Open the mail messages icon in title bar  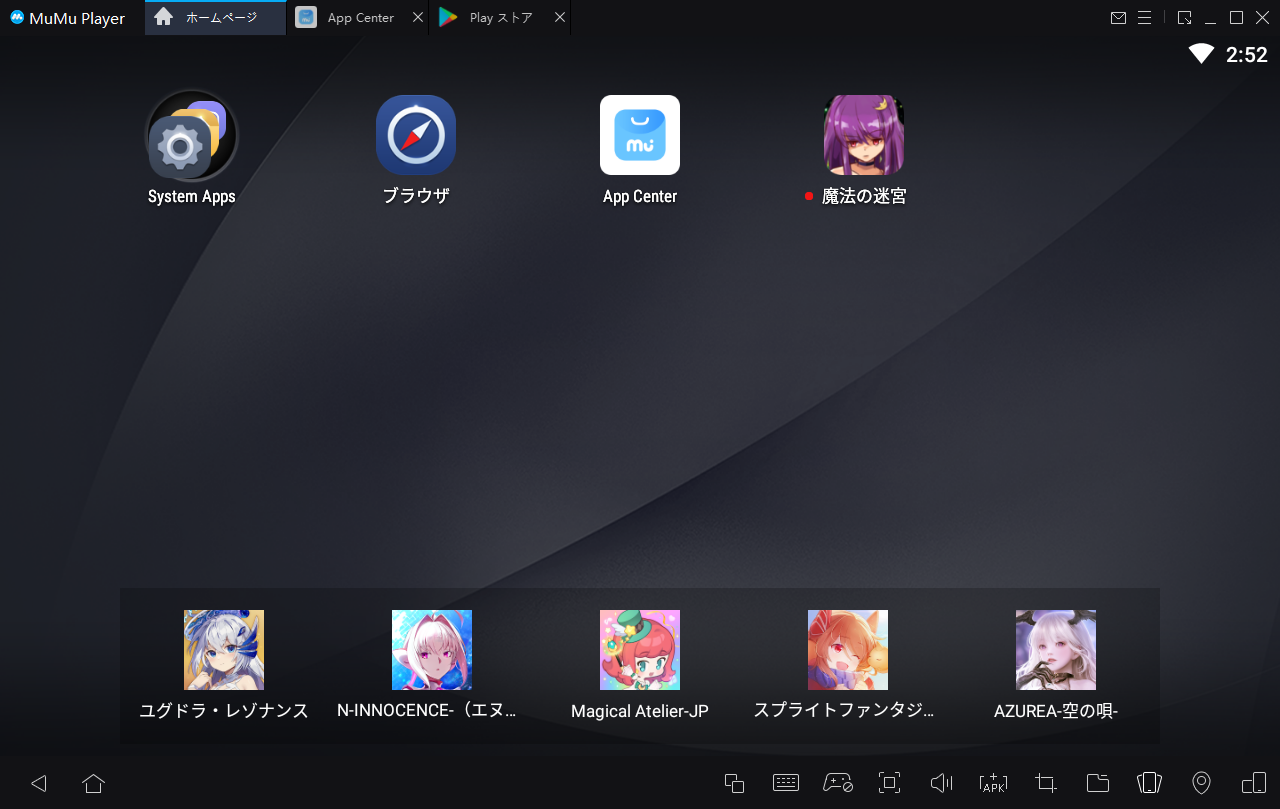click(x=1119, y=18)
